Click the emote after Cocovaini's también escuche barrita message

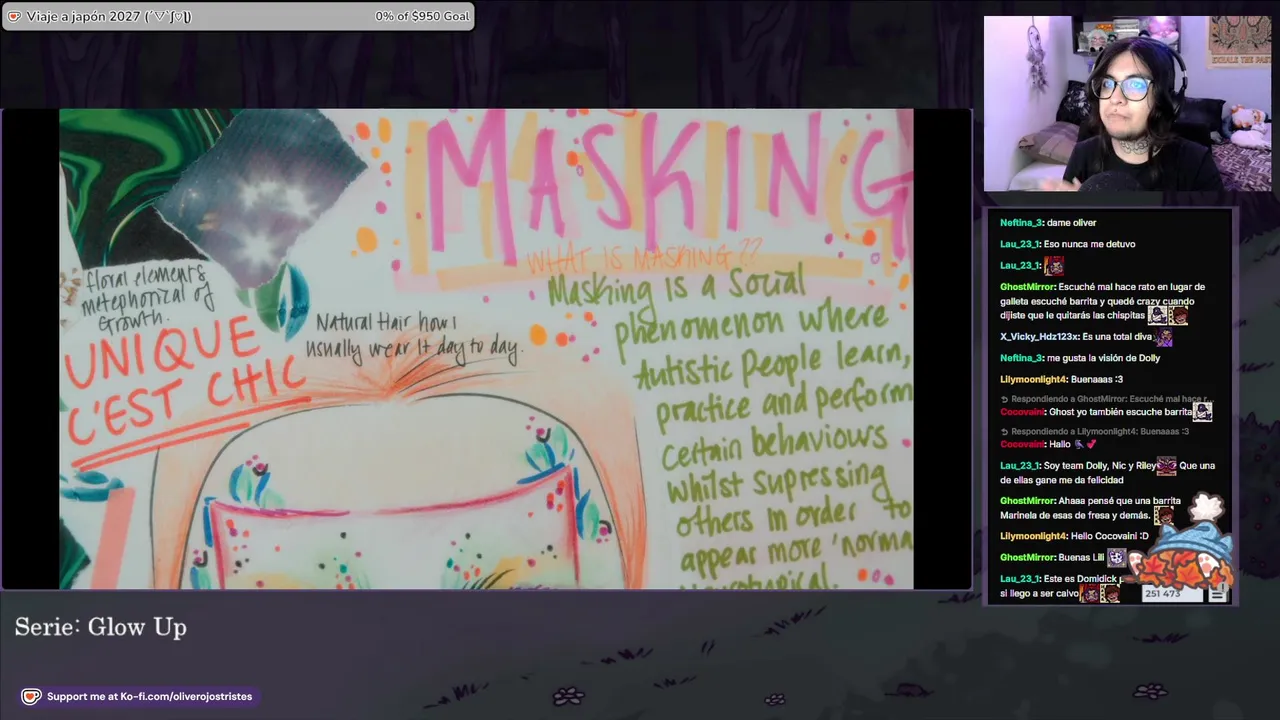[x=1203, y=412]
